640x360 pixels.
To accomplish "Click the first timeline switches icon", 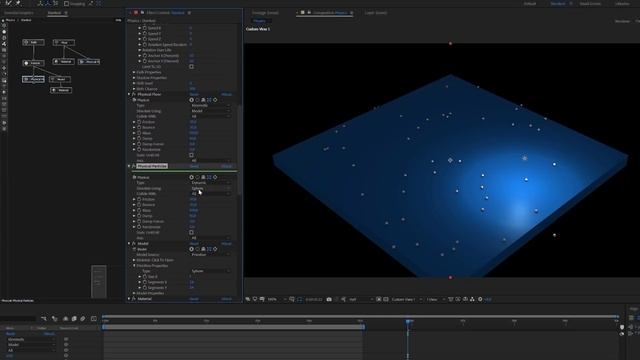I will coord(44,318).
